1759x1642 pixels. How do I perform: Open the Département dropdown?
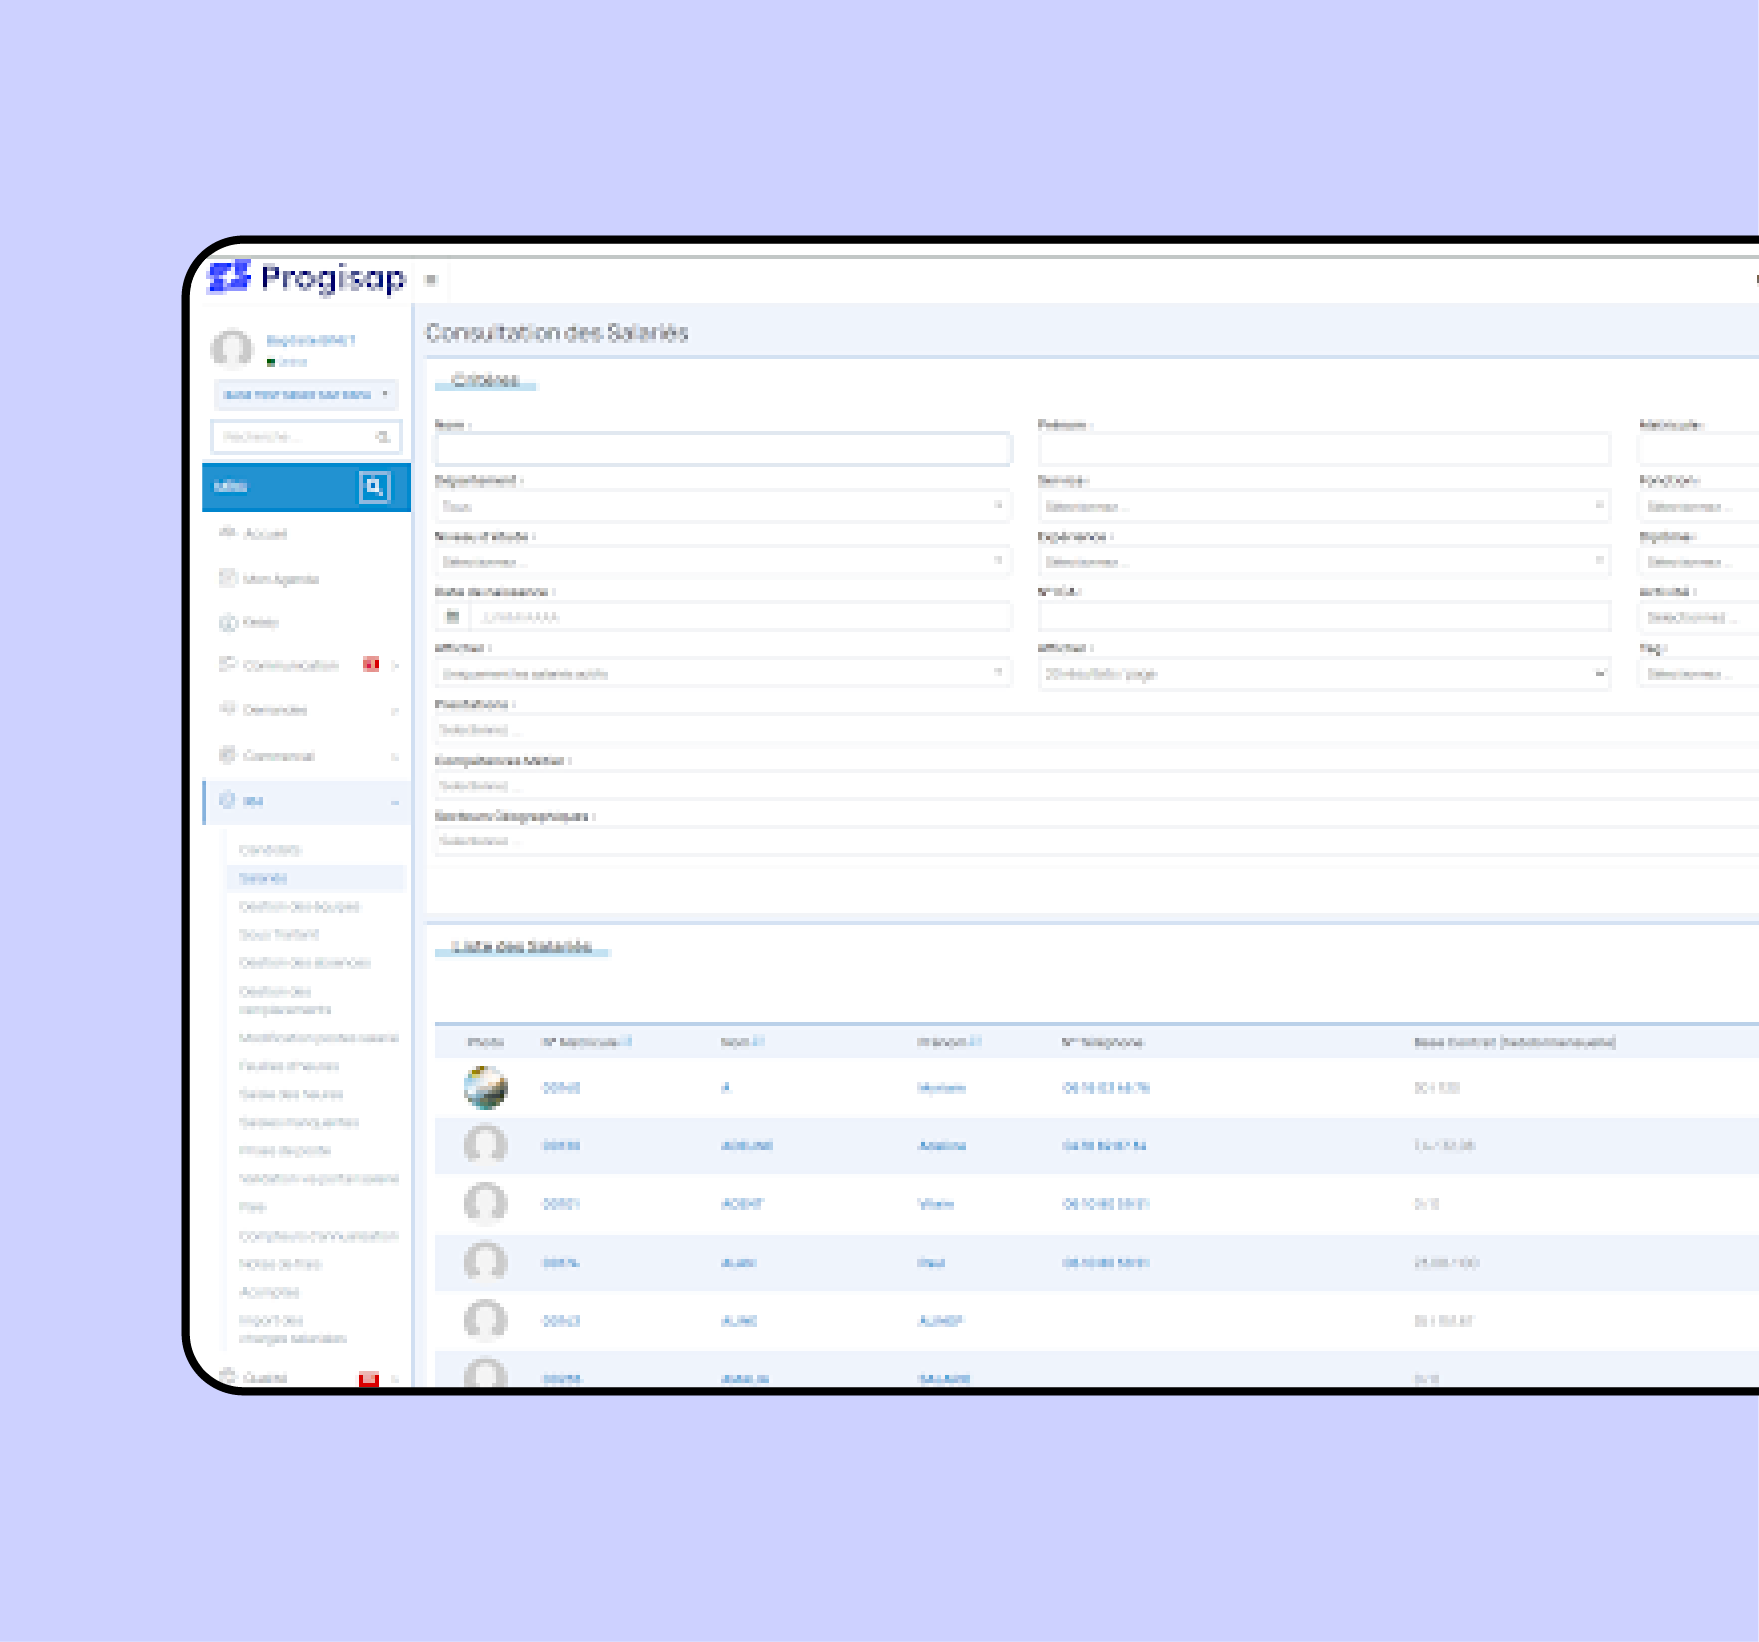click(722, 506)
